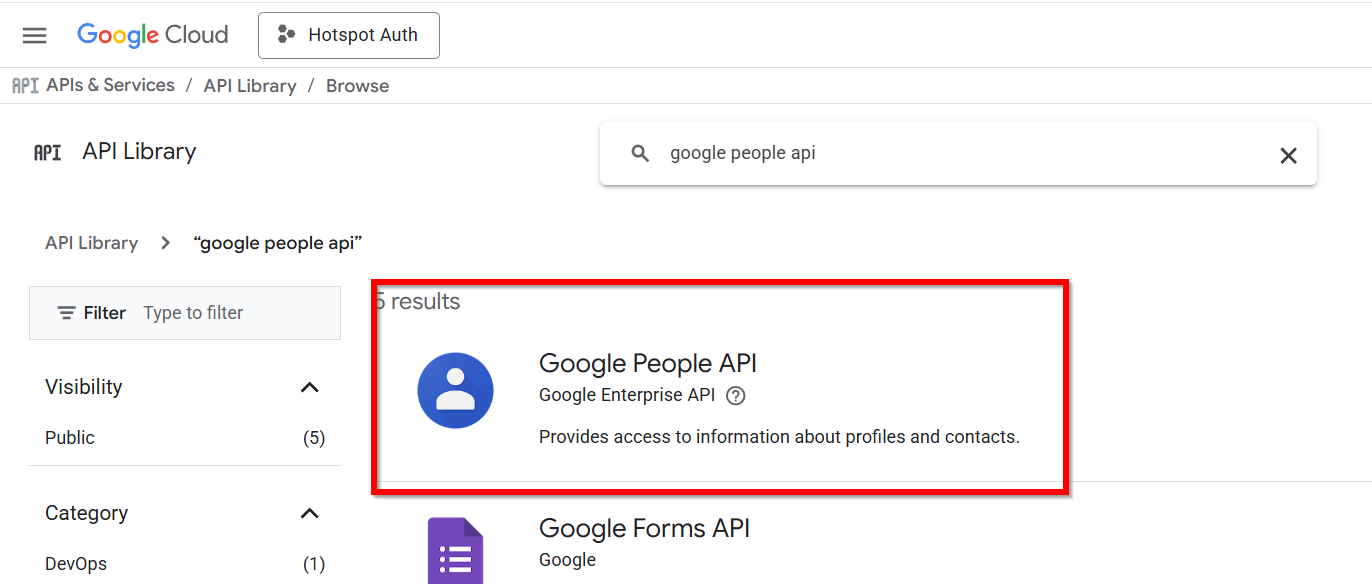Click the Google People API contact icon
This screenshot has width=1372, height=584.
click(x=455, y=391)
